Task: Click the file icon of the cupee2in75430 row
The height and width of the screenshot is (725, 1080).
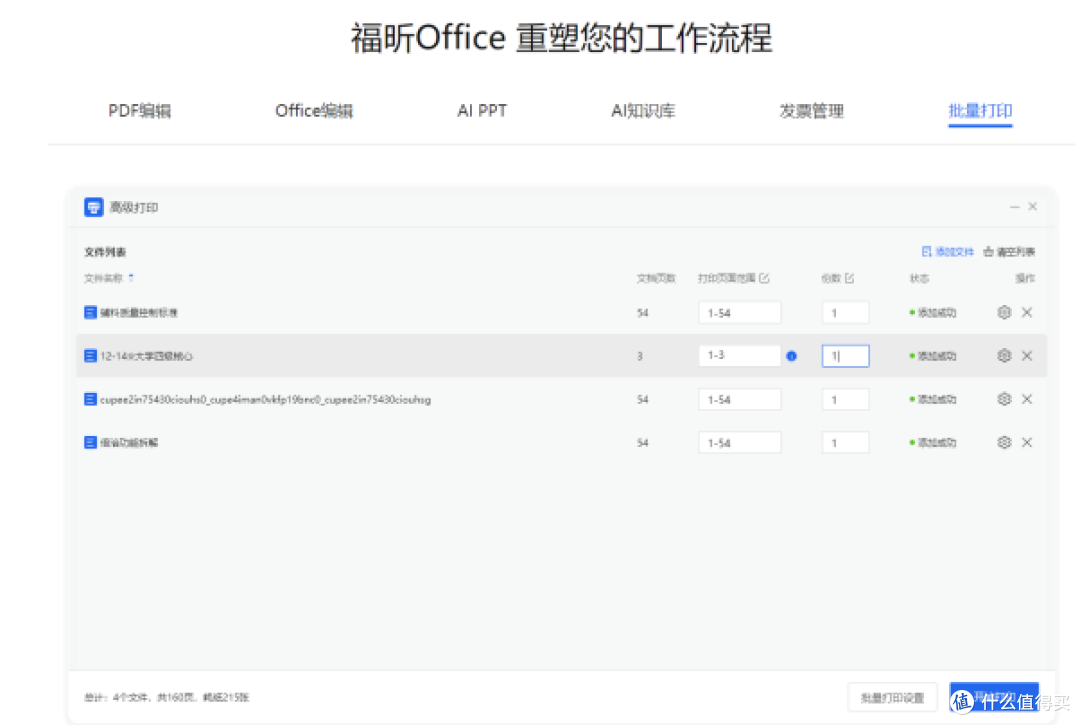Action: 90,399
